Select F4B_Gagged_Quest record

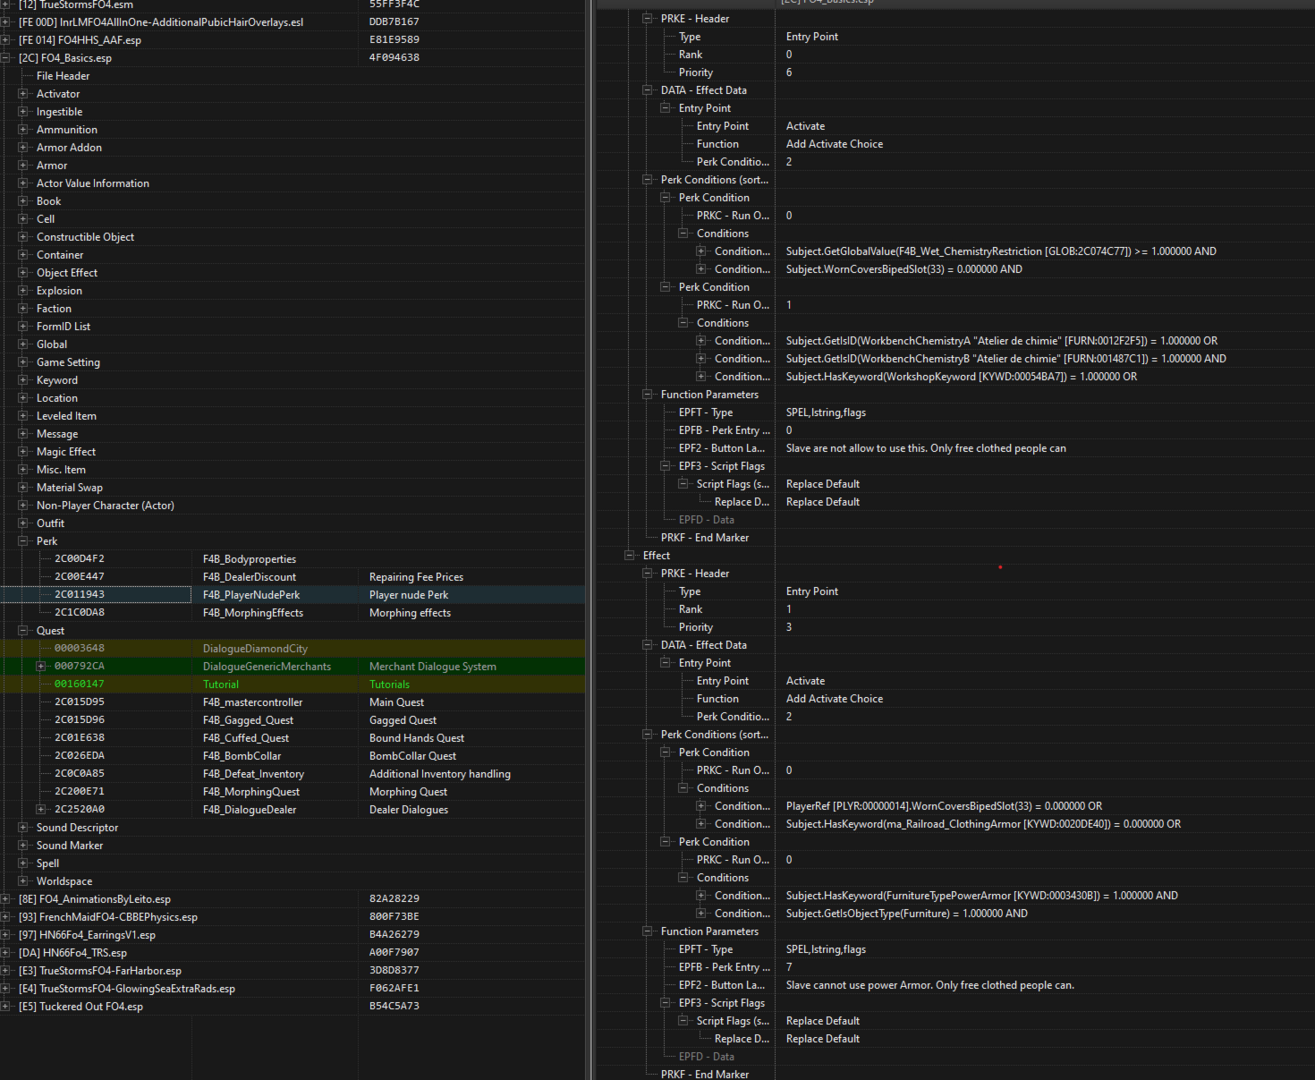(x=292, y=720)
